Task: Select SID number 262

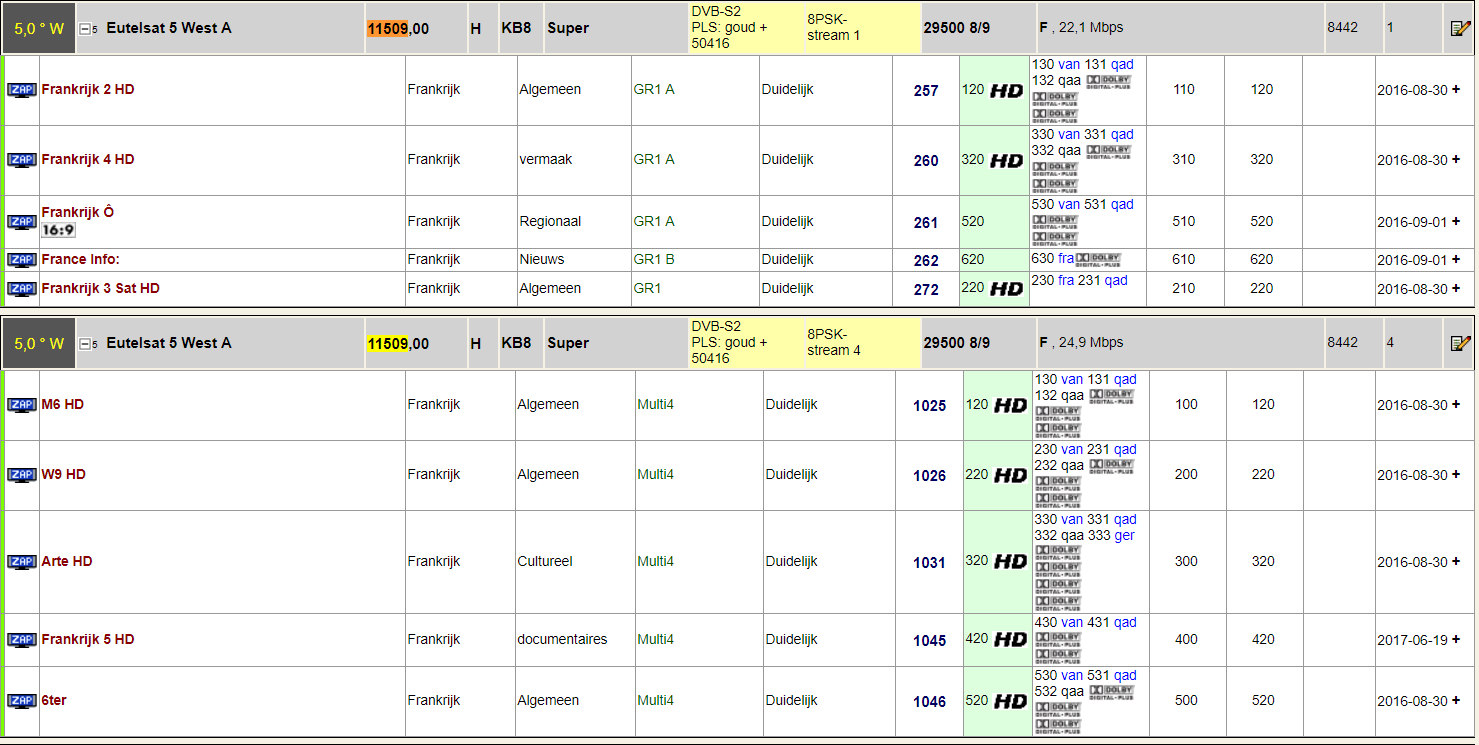Action: [926, 261]
